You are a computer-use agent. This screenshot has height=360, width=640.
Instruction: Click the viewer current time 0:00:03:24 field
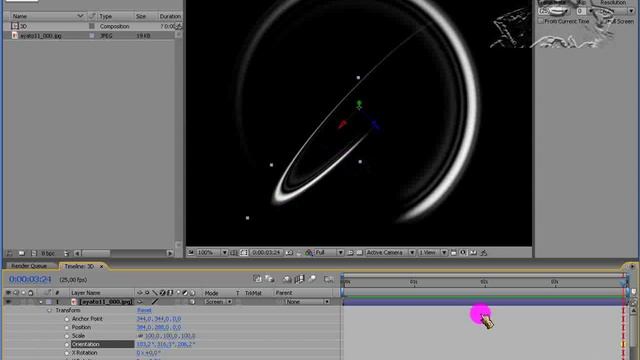point(266,253)
